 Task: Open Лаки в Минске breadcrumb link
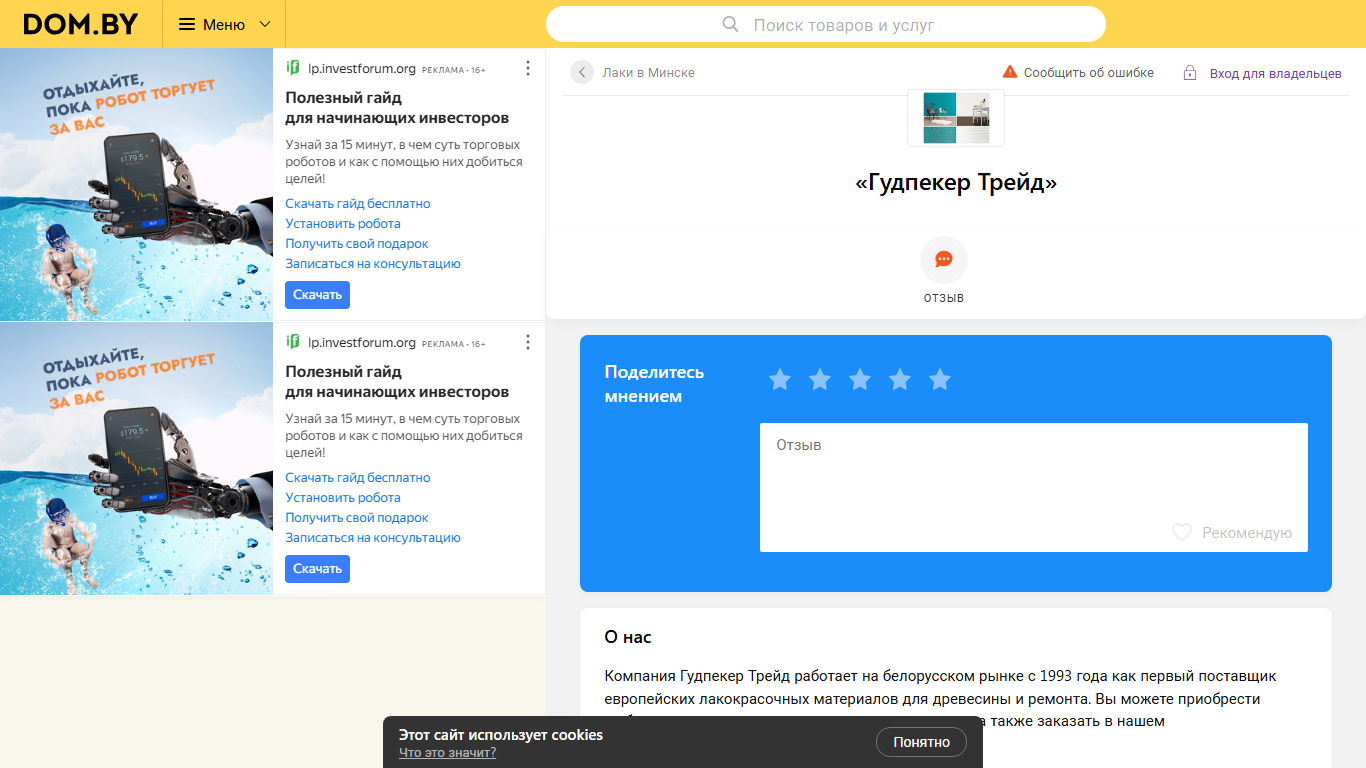pos(648,72)
